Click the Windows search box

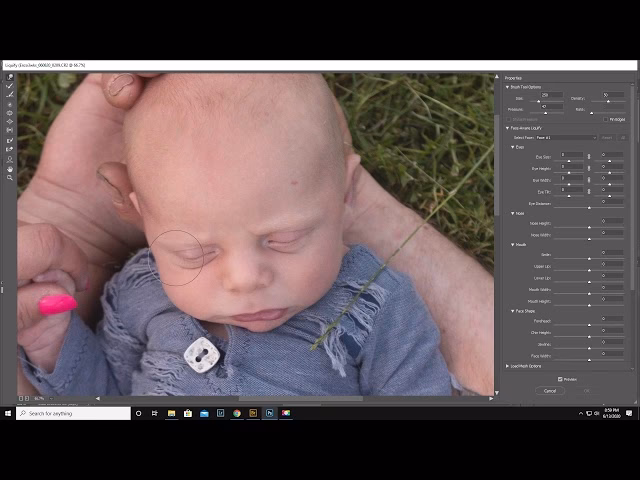point(73,413)
